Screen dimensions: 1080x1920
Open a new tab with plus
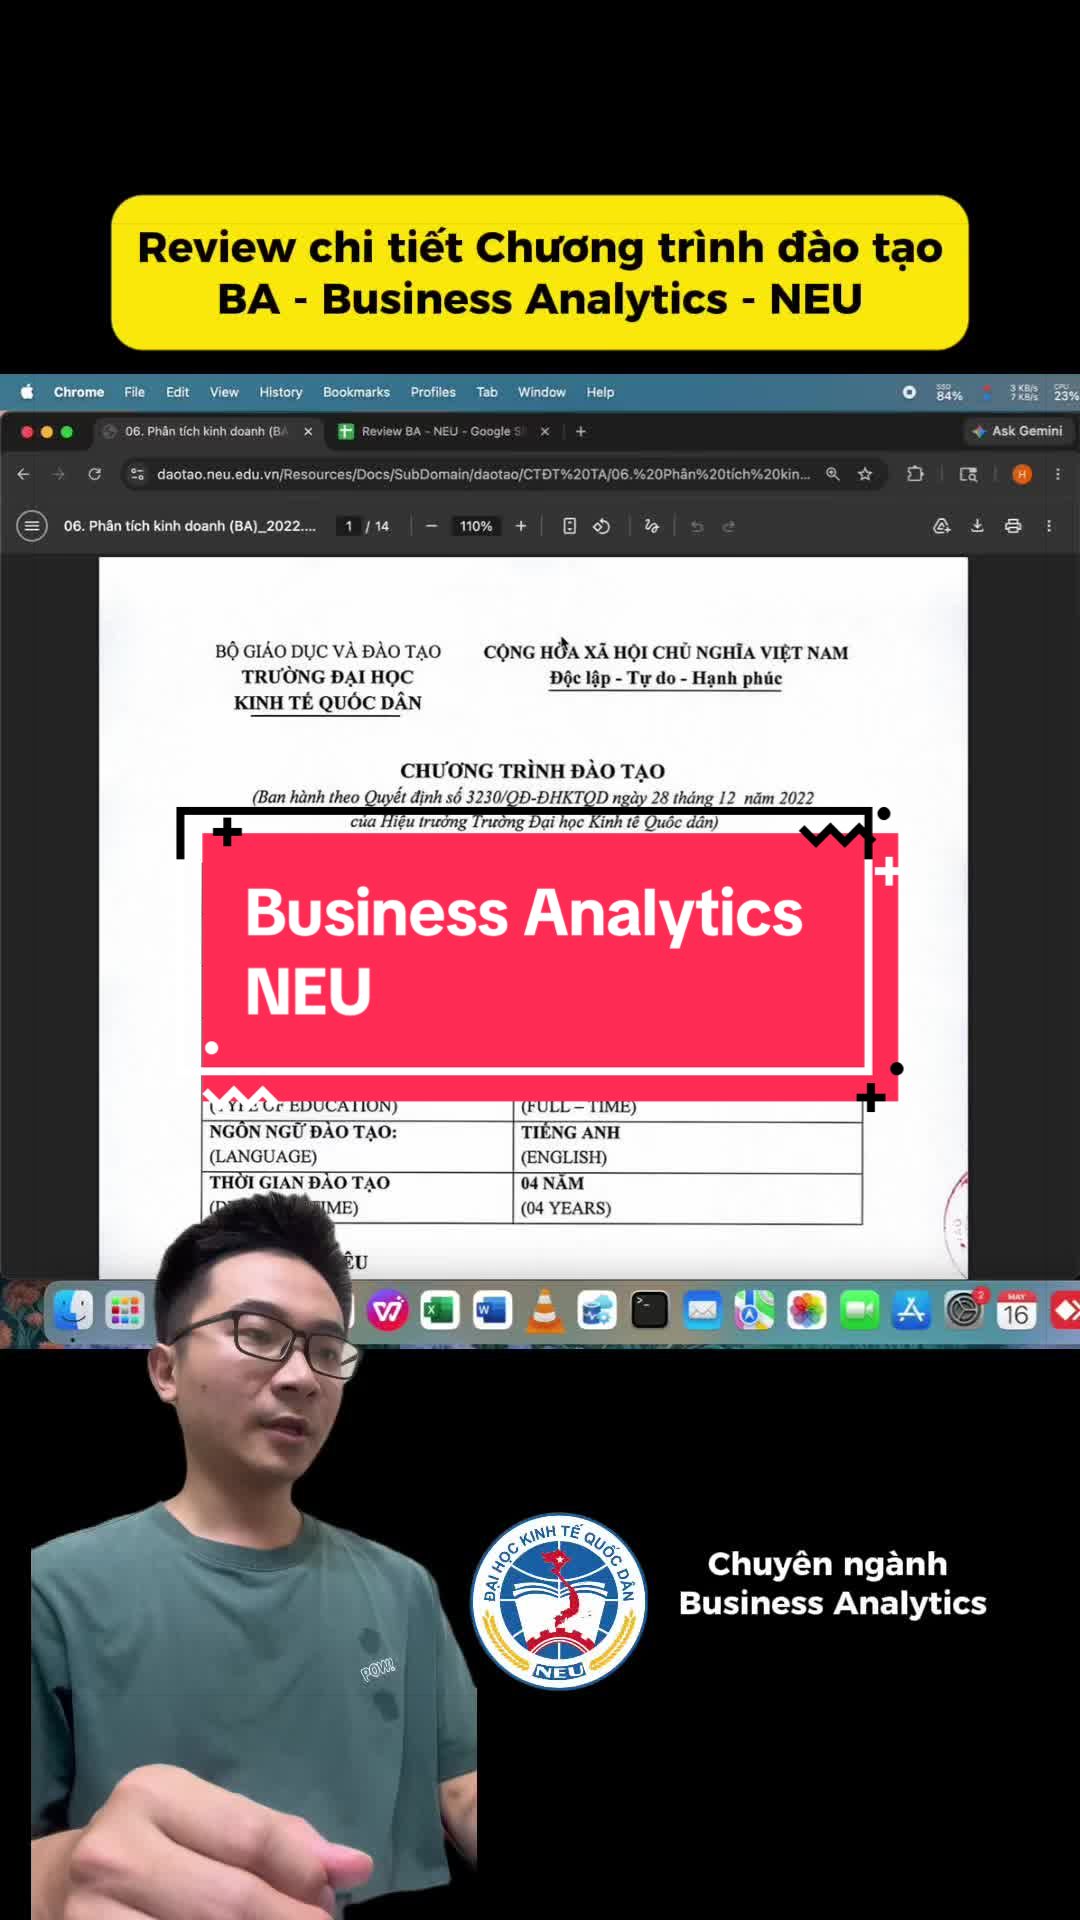[581, 431]
